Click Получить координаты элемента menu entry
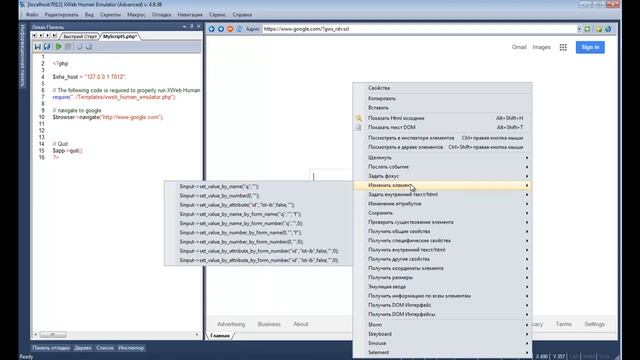The image size is (640, 360). 442,268
